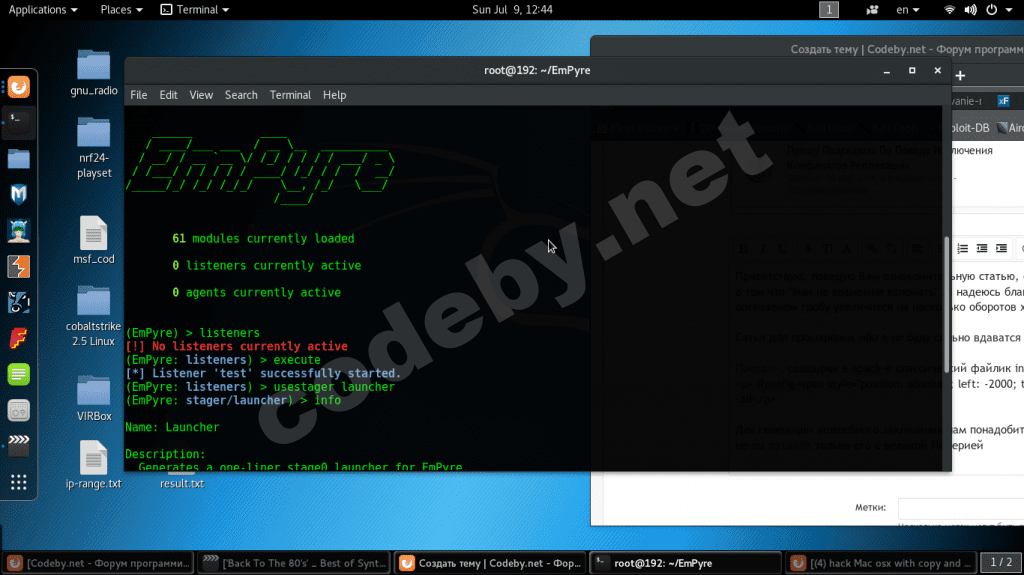Open the nrf24-playset desktop folder
Screen dimensions: 1024x575
click(93, 148)
